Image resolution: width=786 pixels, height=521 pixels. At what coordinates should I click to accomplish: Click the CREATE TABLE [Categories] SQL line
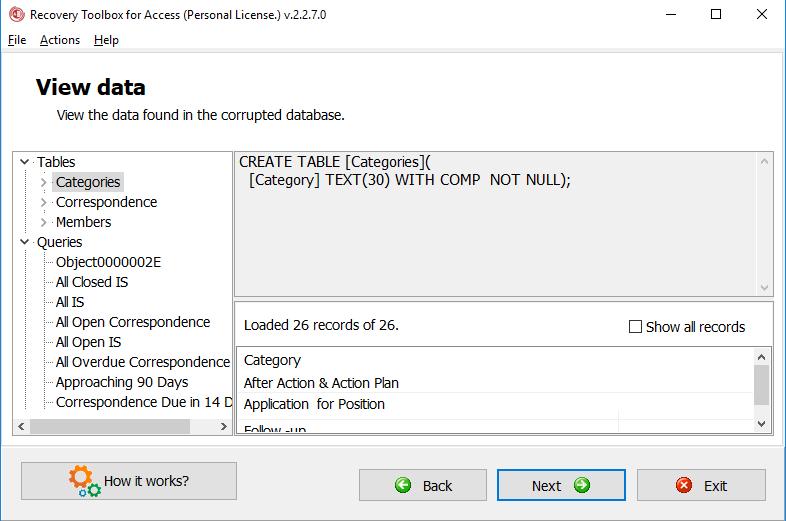(x=334, y=162)
